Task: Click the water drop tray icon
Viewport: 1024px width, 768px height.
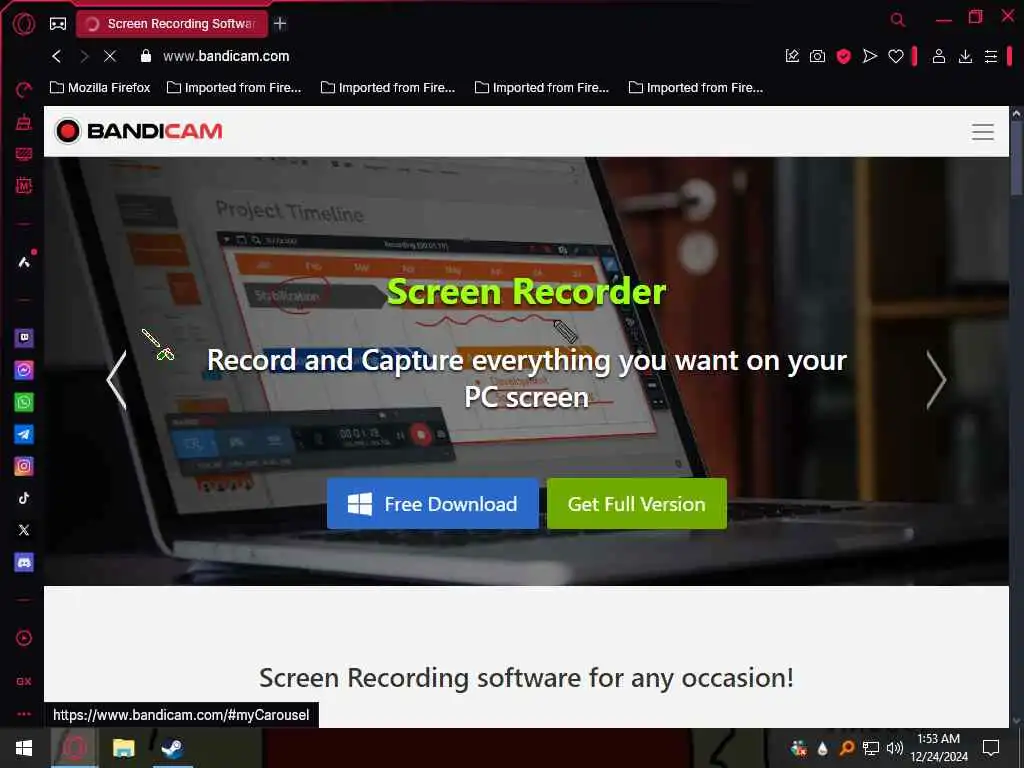Action: click(x=822, y=748)
